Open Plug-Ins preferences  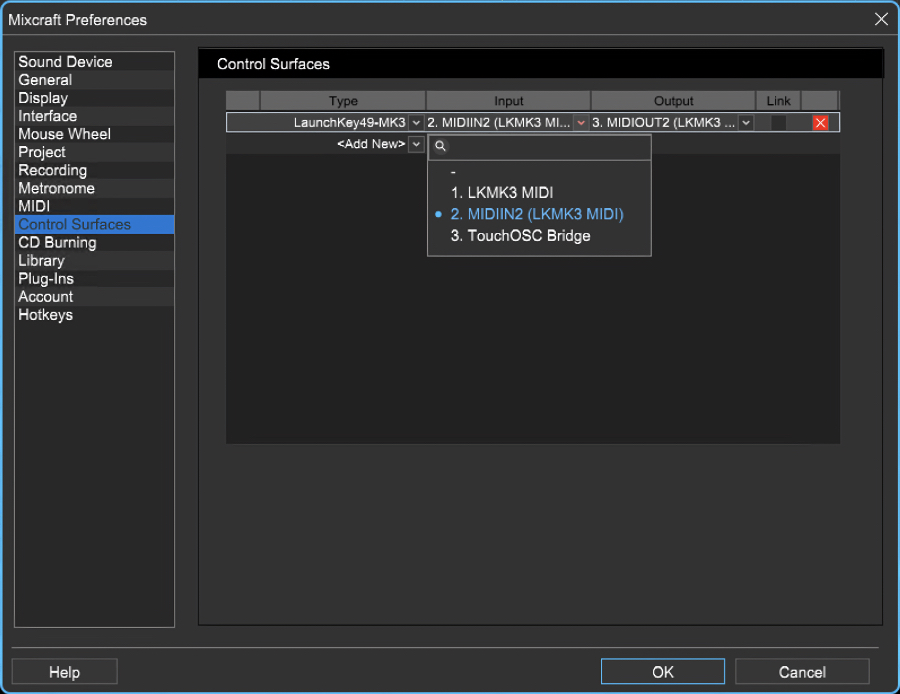tap(94, 278)
